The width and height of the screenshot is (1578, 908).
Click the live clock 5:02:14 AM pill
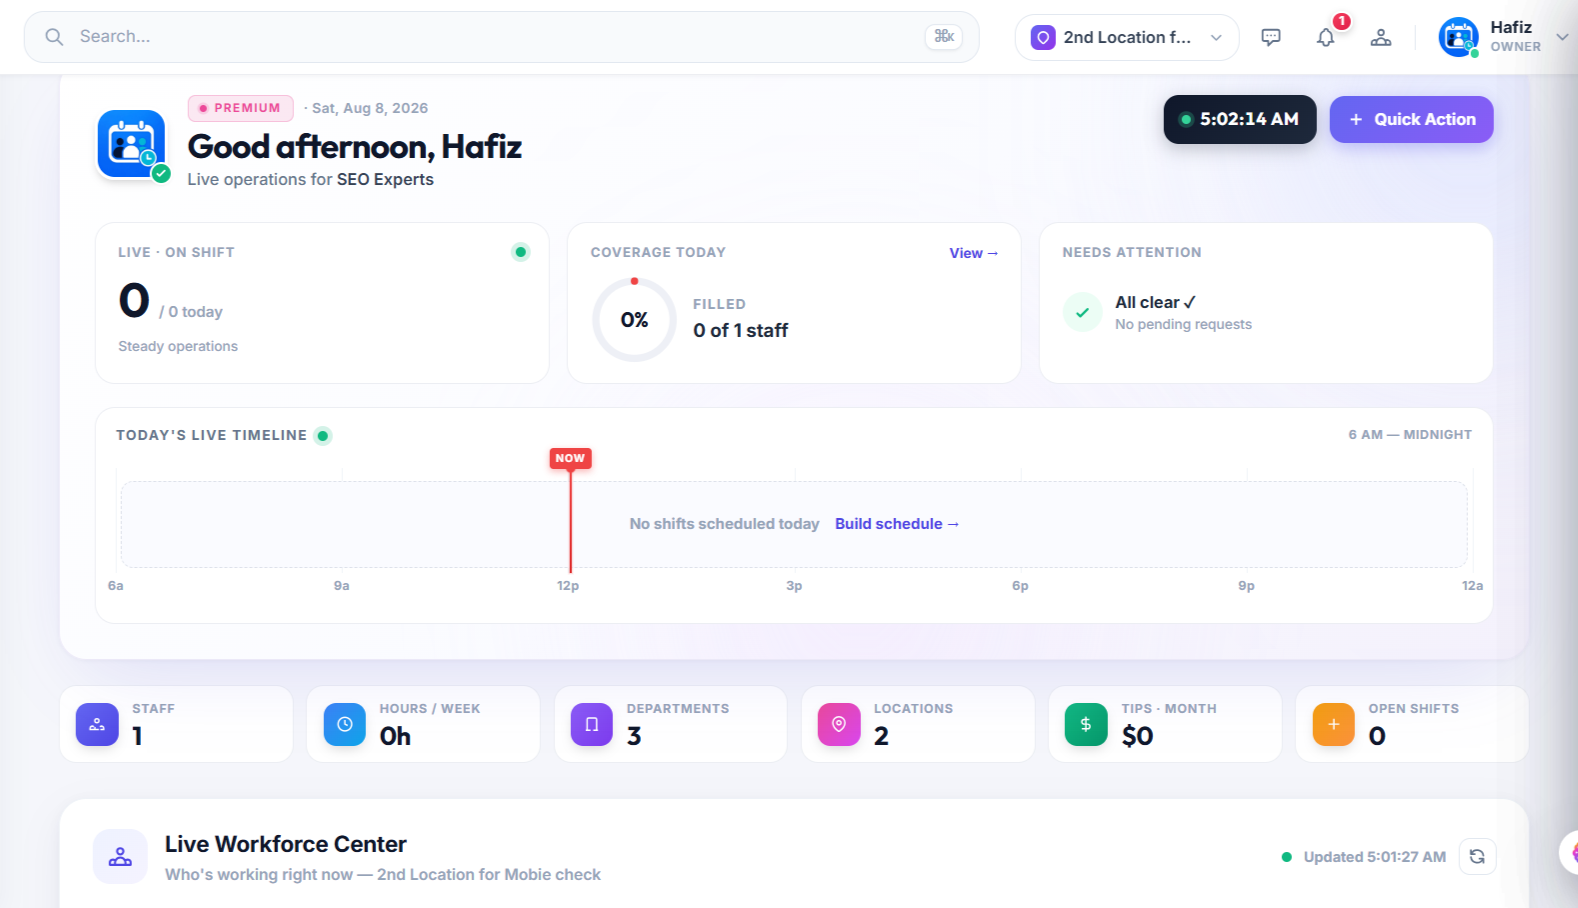[x=1240, y=119]
